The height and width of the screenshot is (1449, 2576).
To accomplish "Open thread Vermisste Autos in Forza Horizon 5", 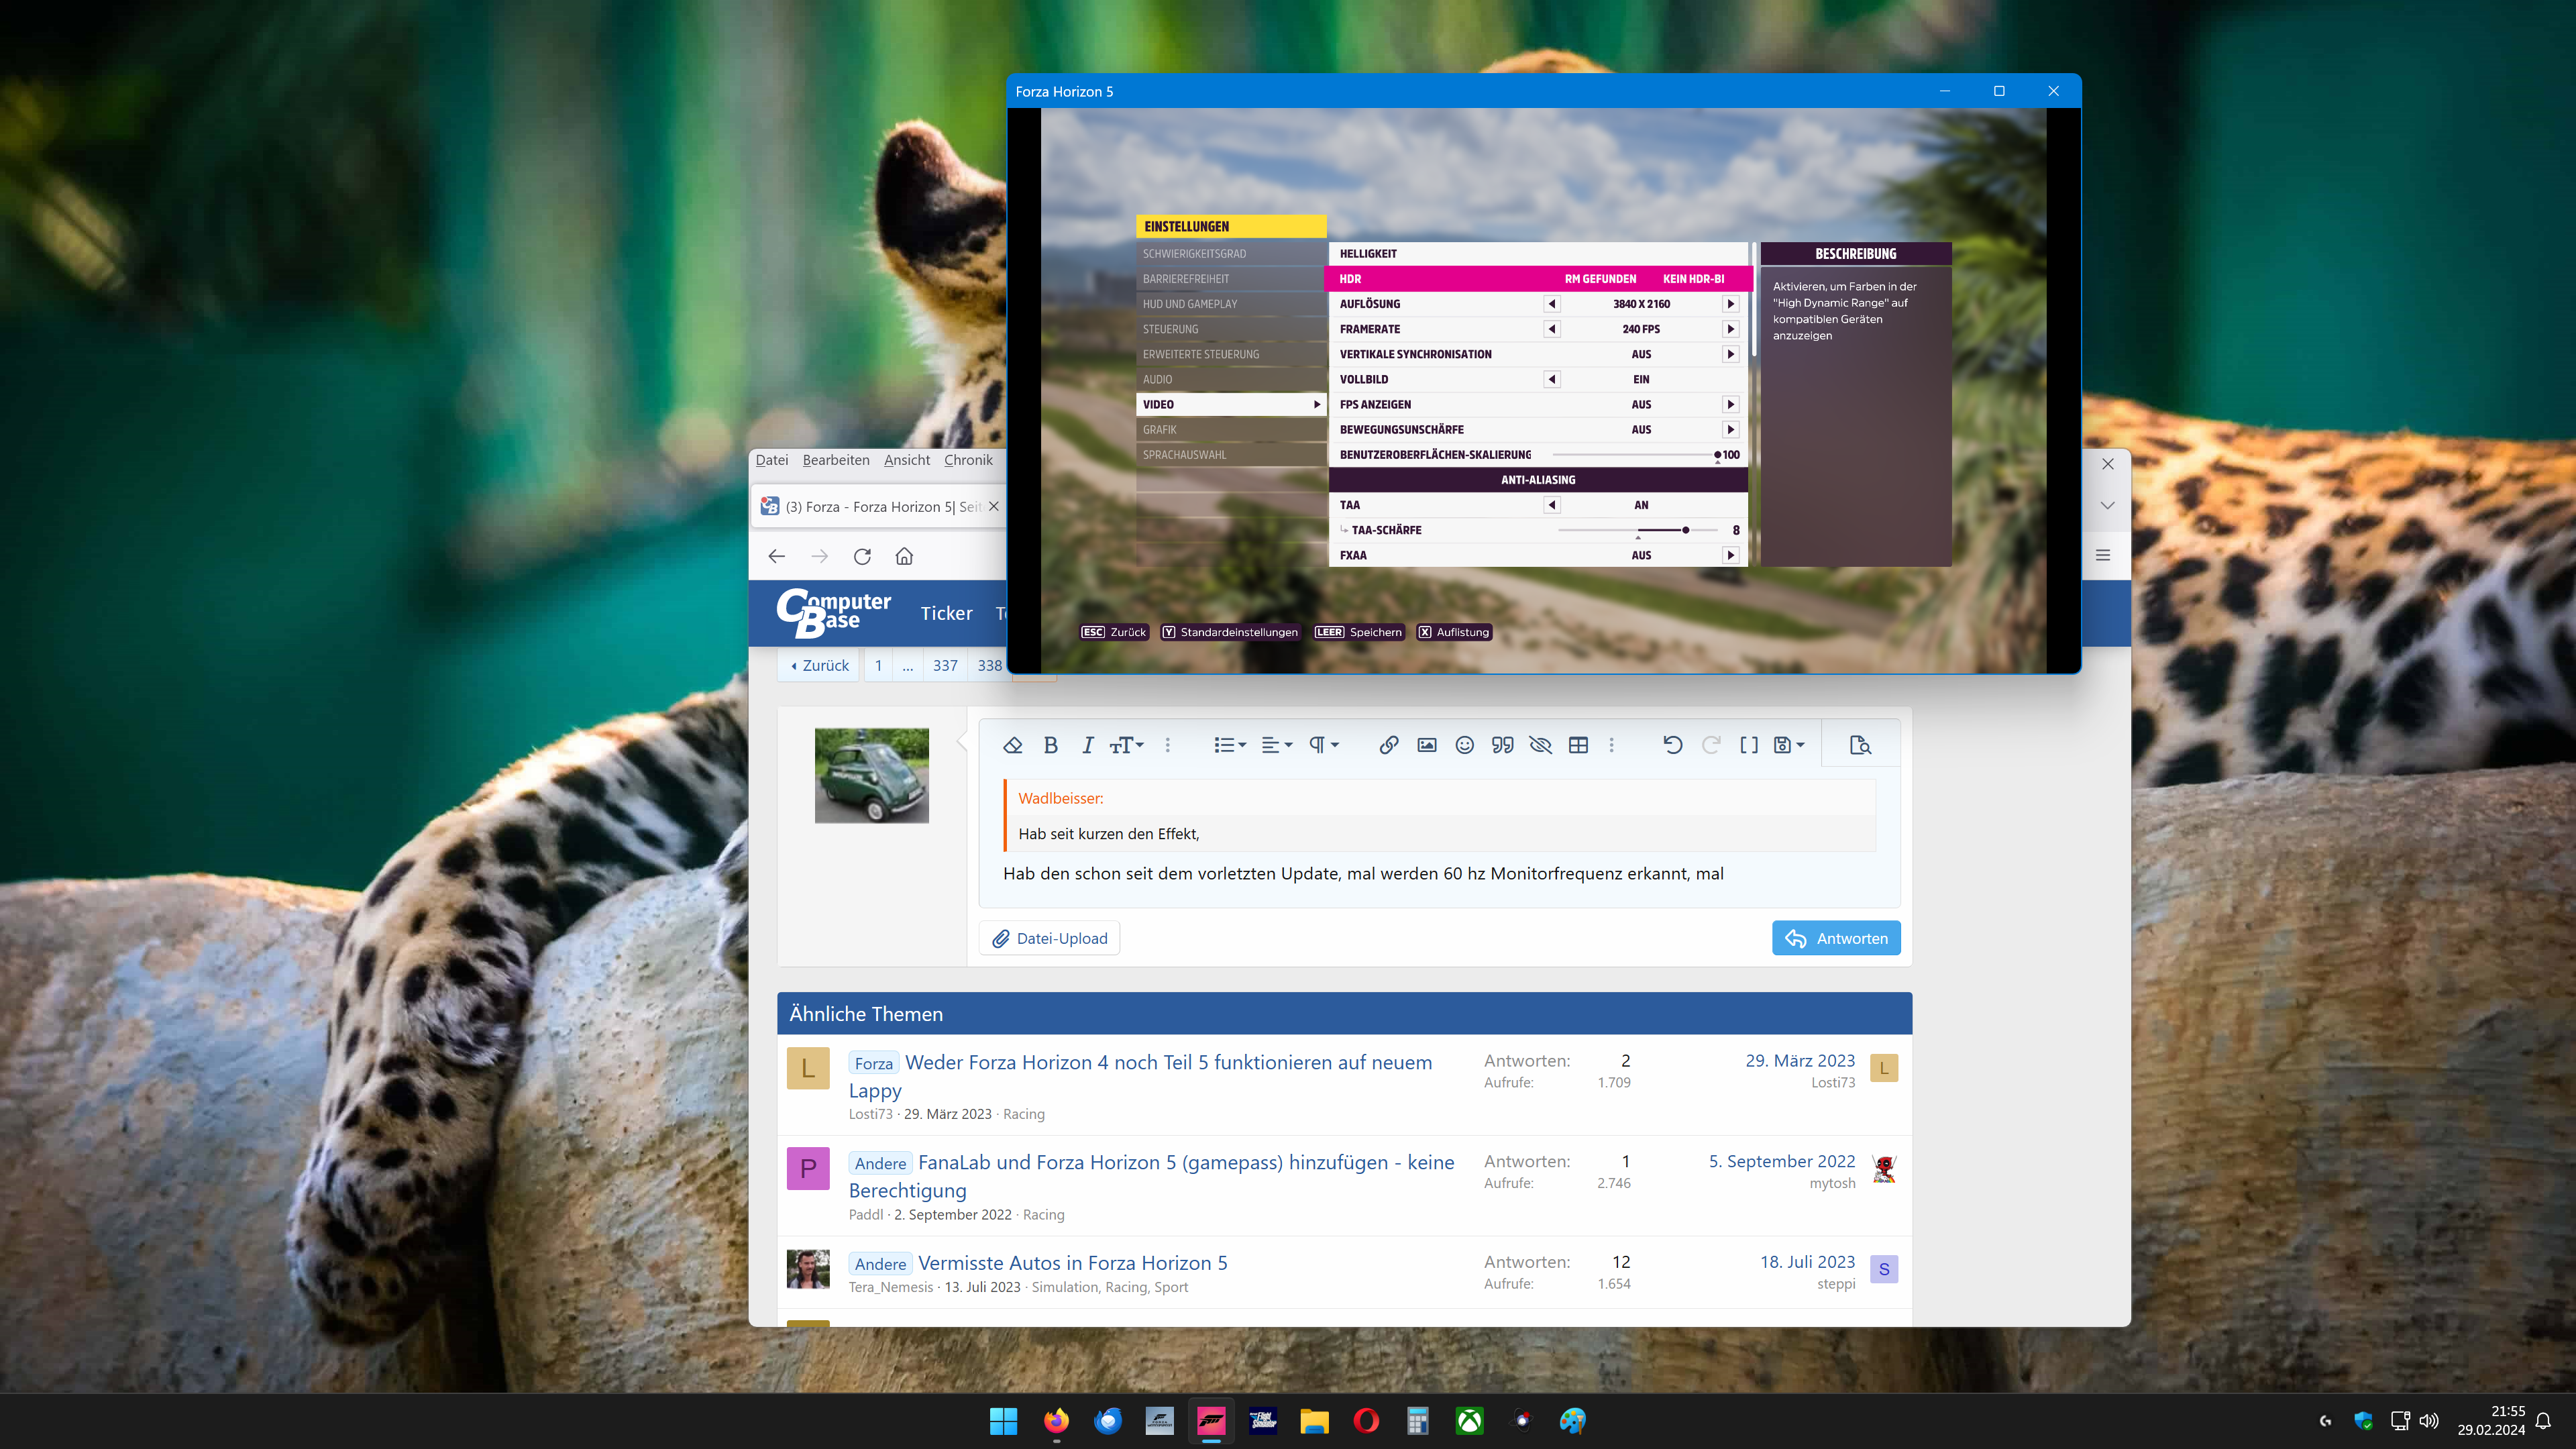I will pos(1073,1263).
